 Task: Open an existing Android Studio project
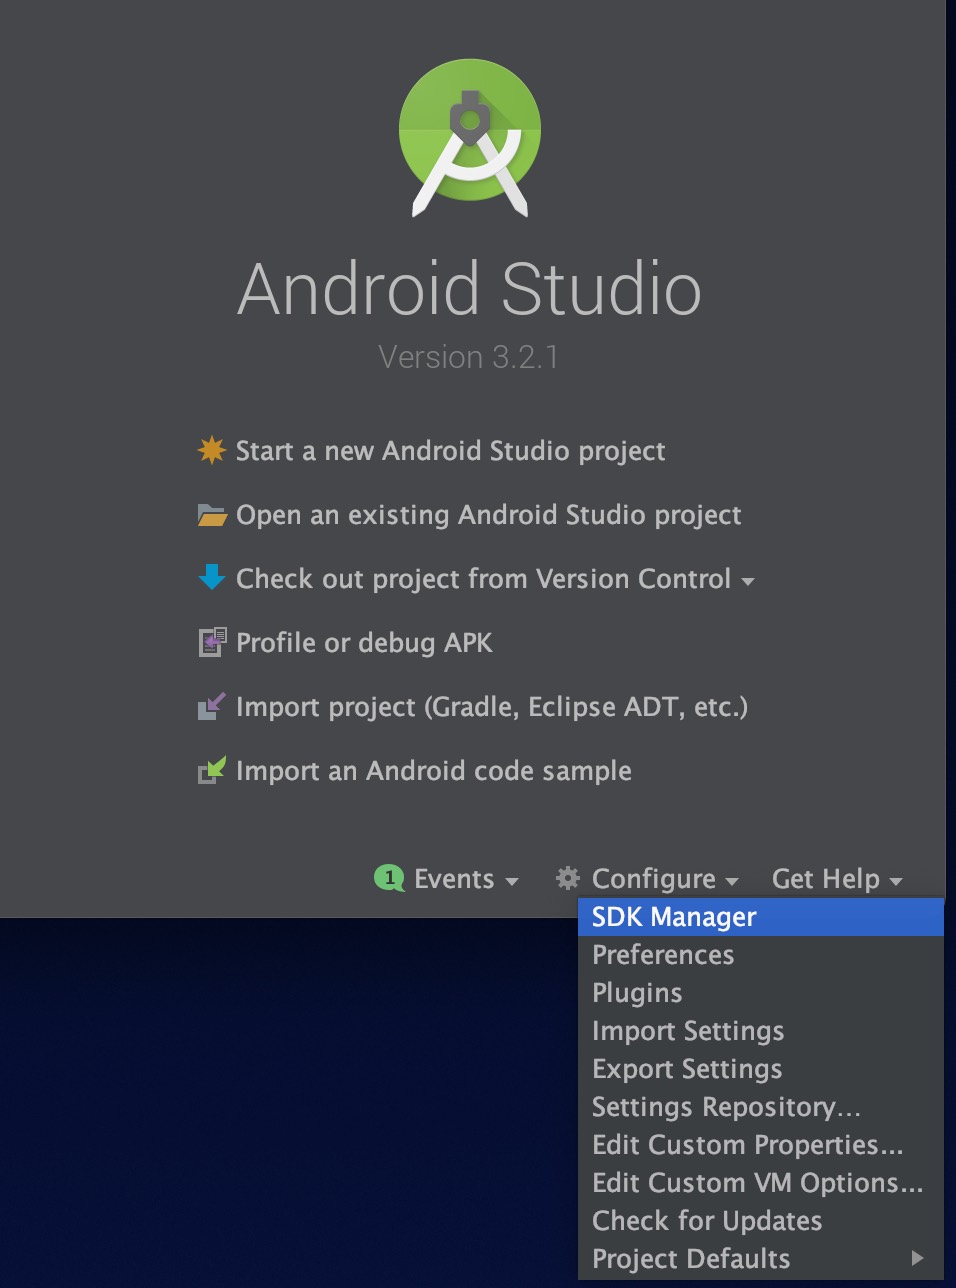(x=488, y=514)
